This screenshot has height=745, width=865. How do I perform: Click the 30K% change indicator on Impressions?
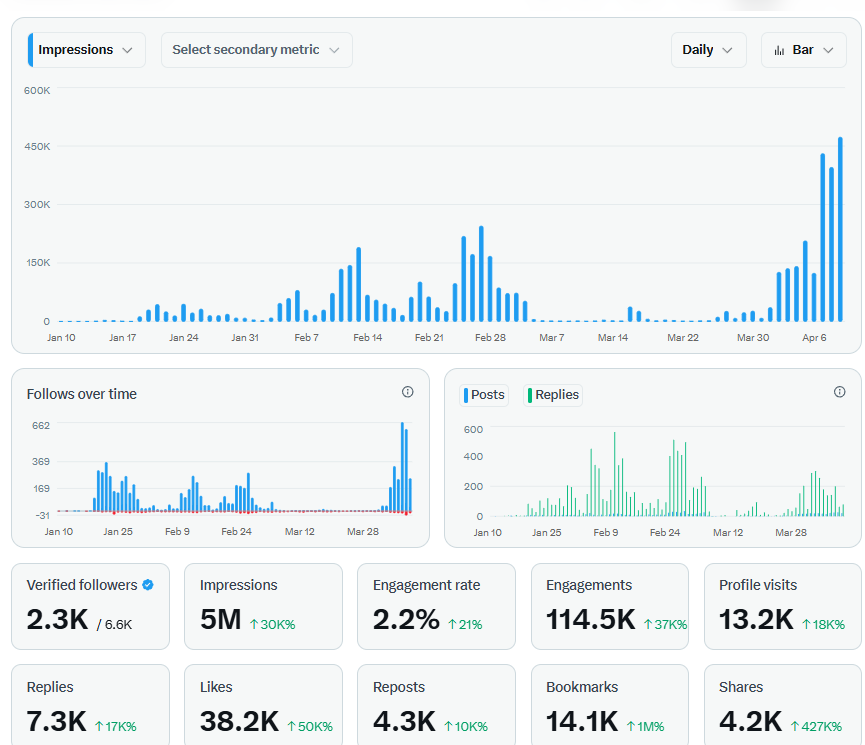273,624
